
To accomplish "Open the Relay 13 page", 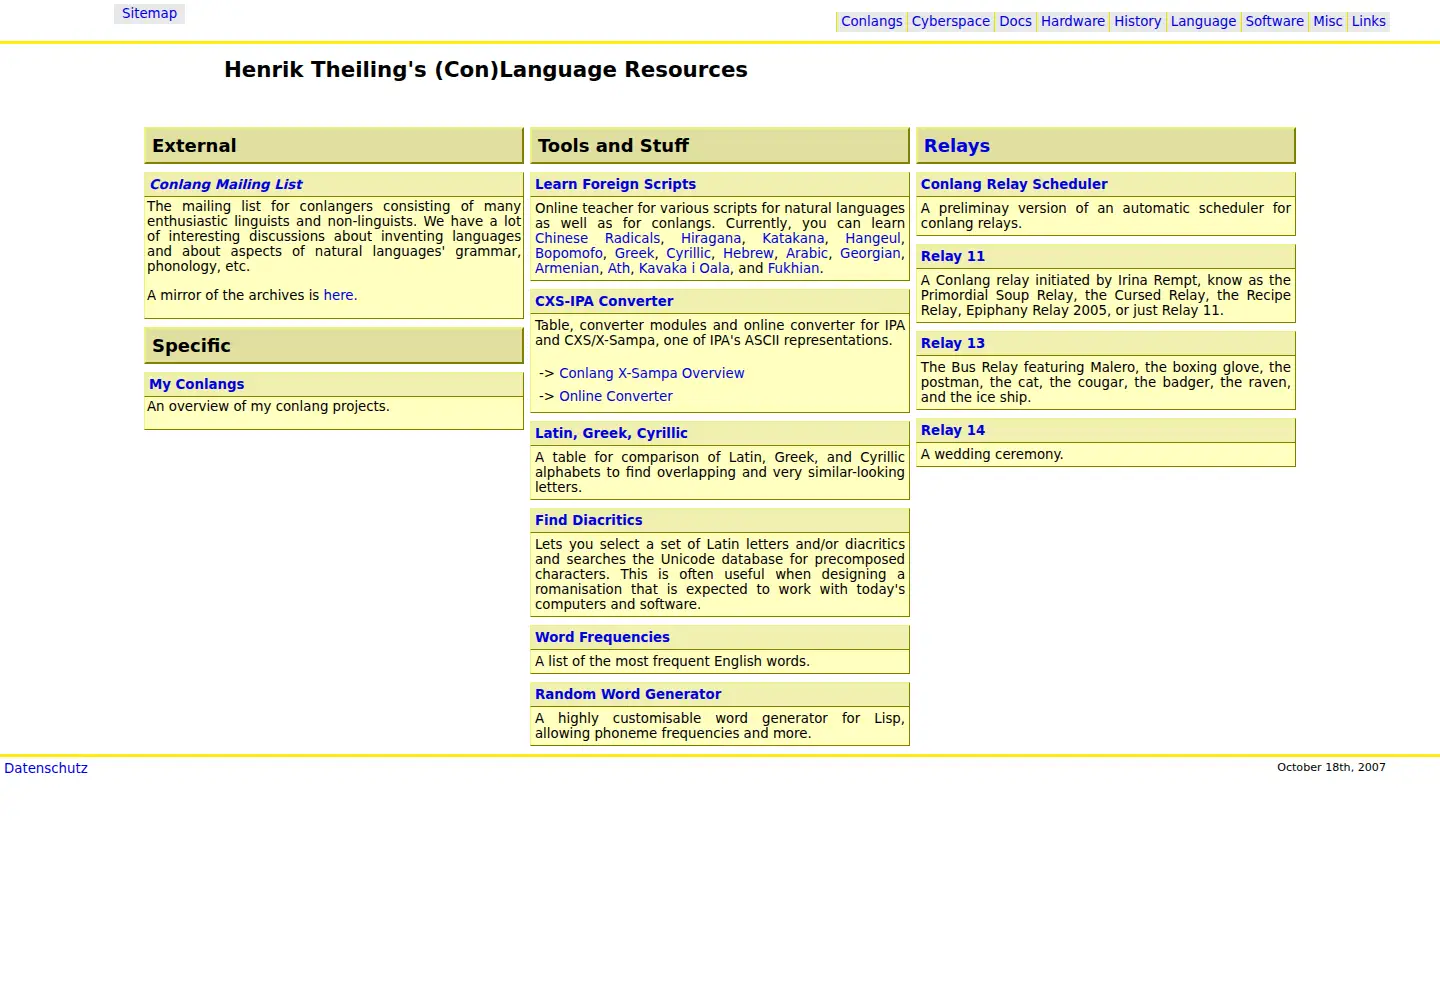I will click(953, 343).
